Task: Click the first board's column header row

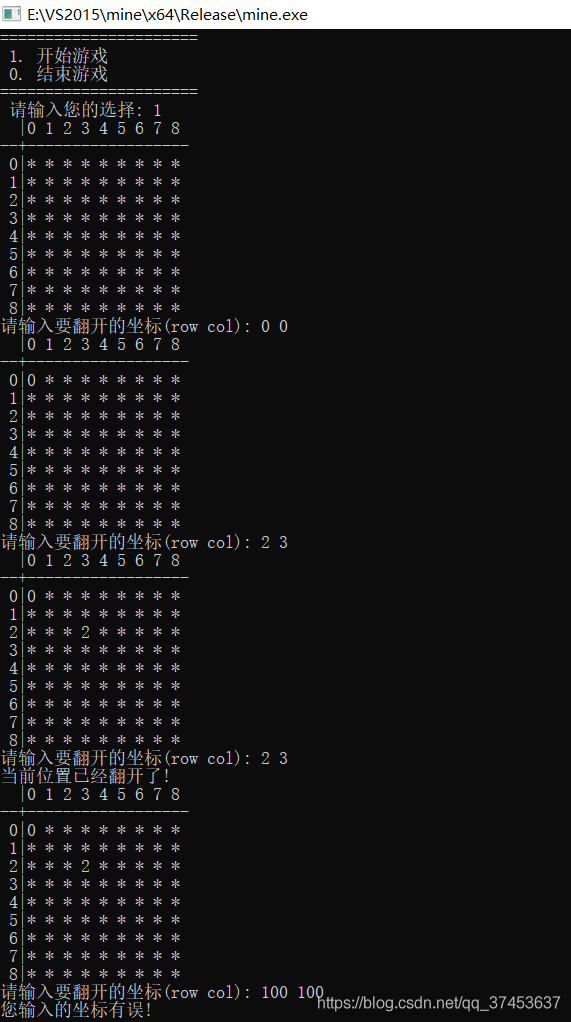Action: click(x=103, y=128)
